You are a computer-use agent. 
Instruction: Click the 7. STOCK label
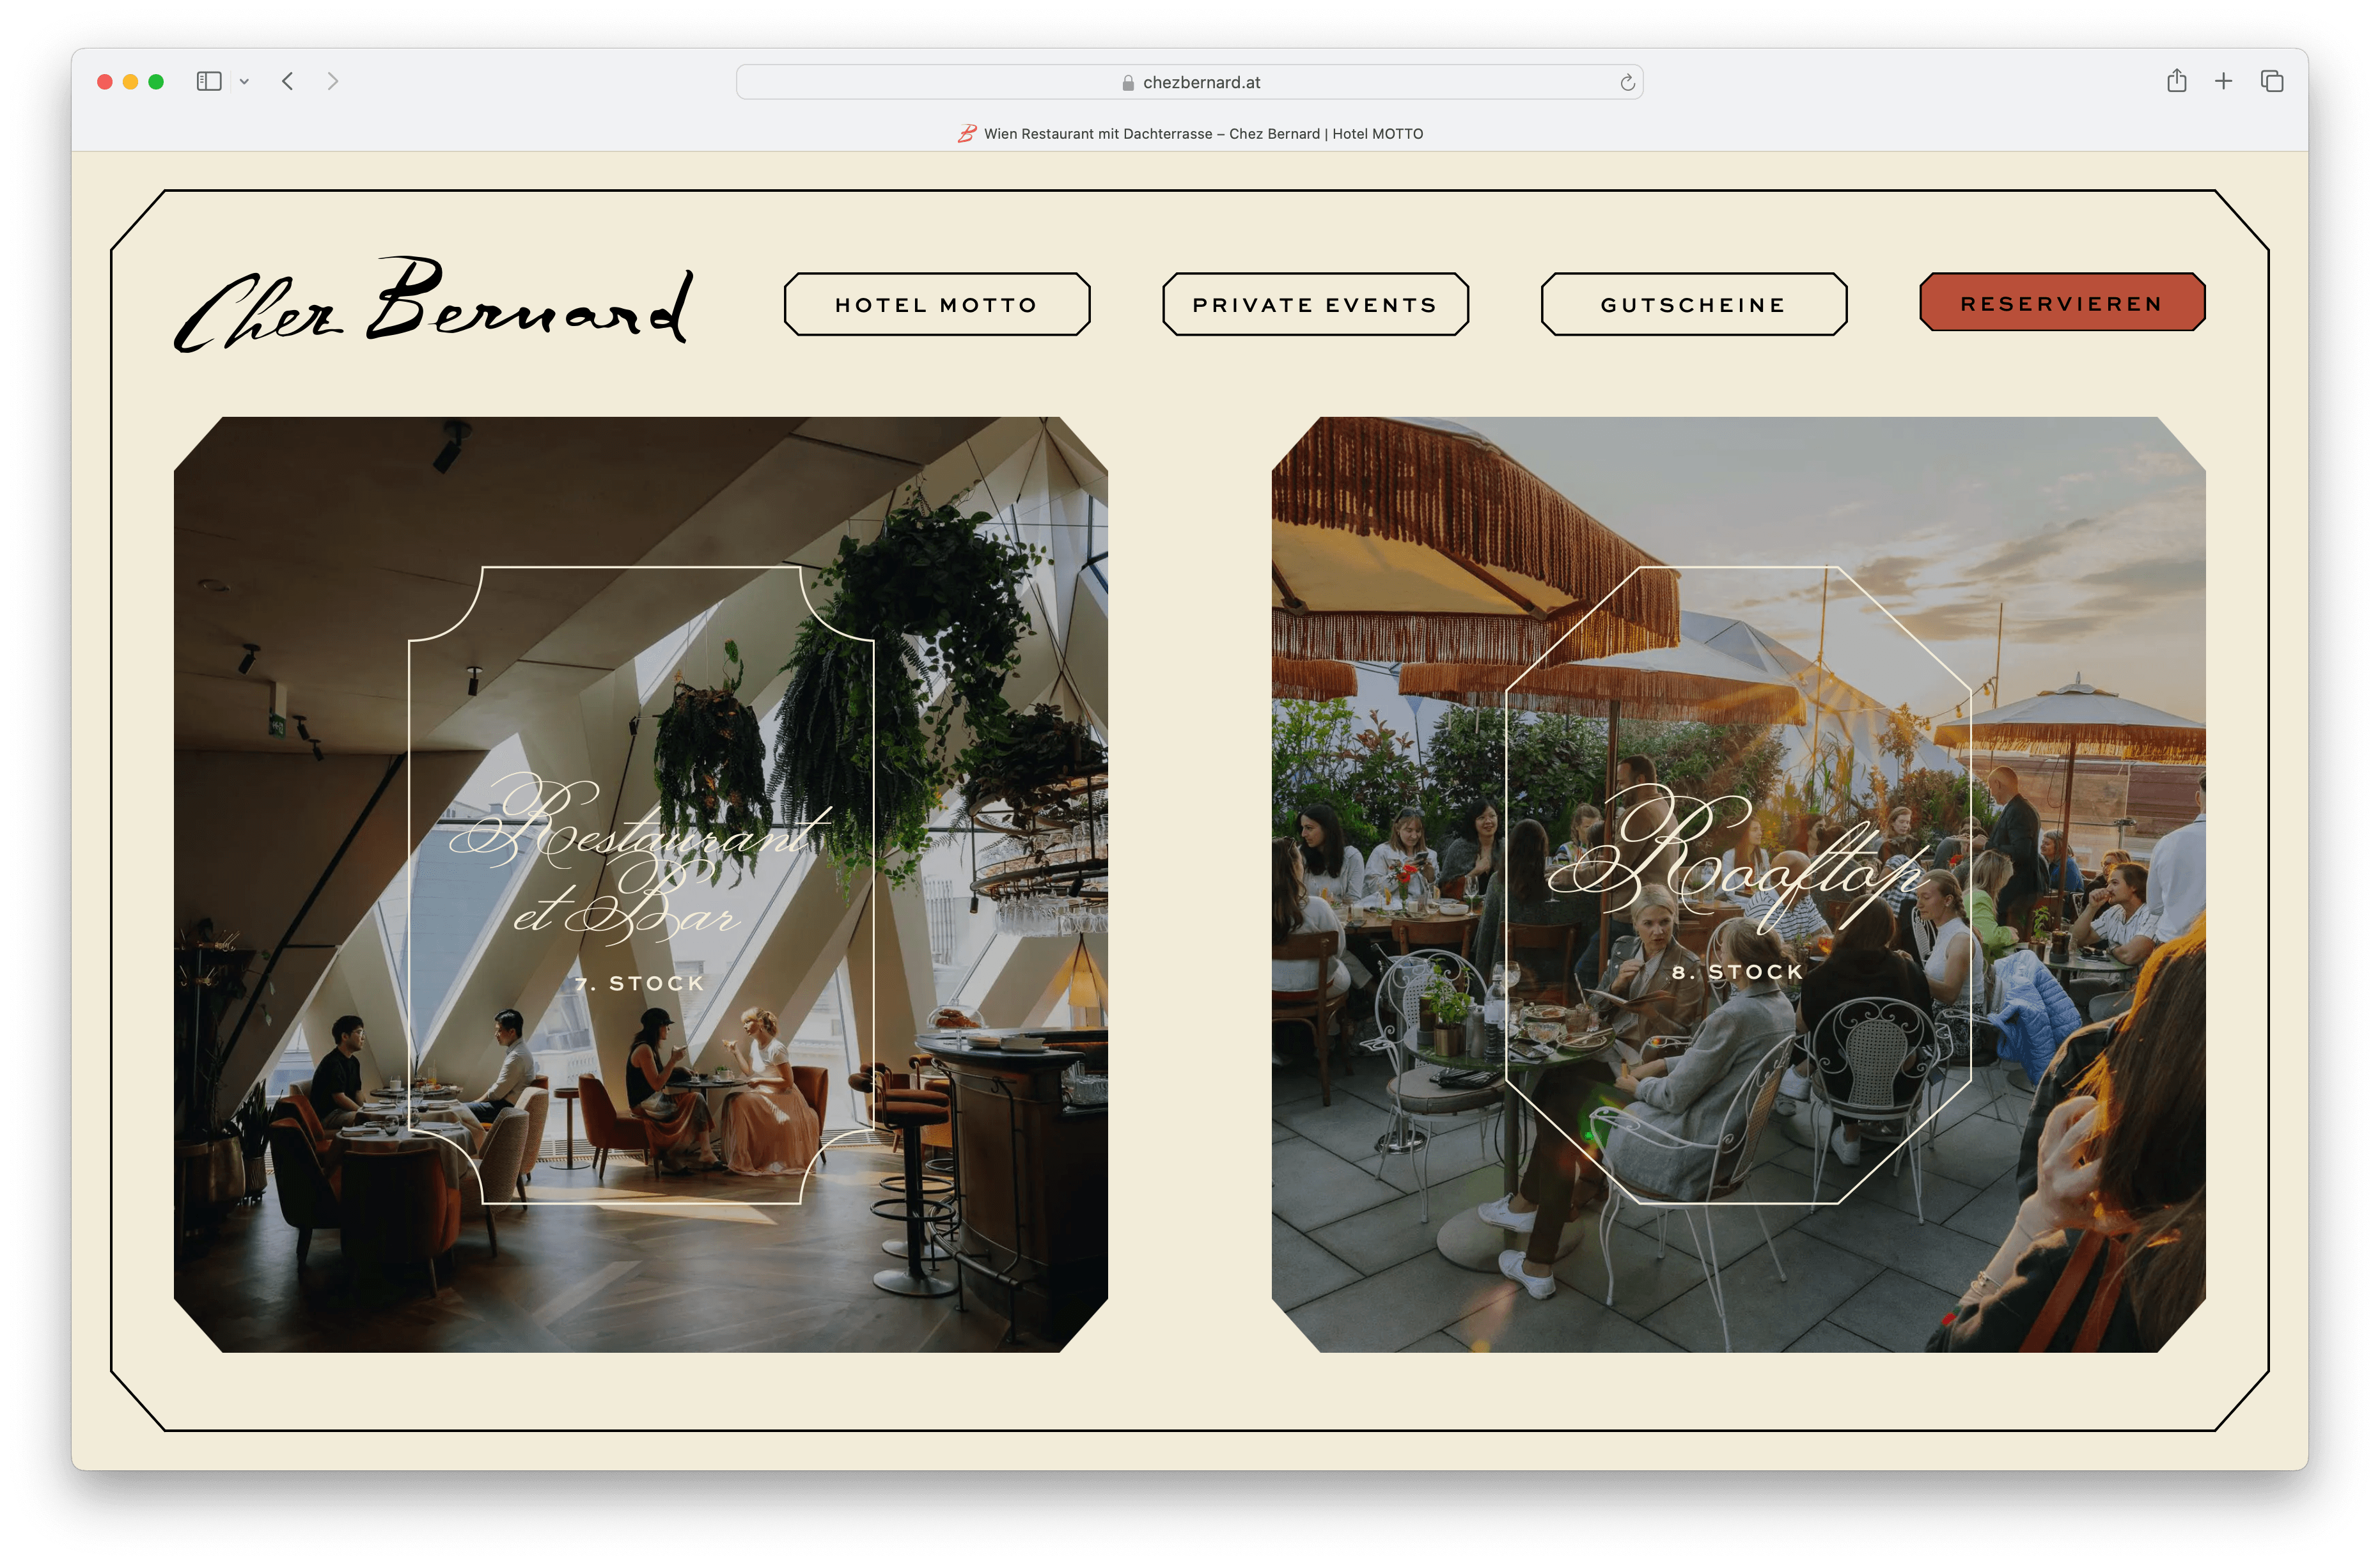coord(640,983)
